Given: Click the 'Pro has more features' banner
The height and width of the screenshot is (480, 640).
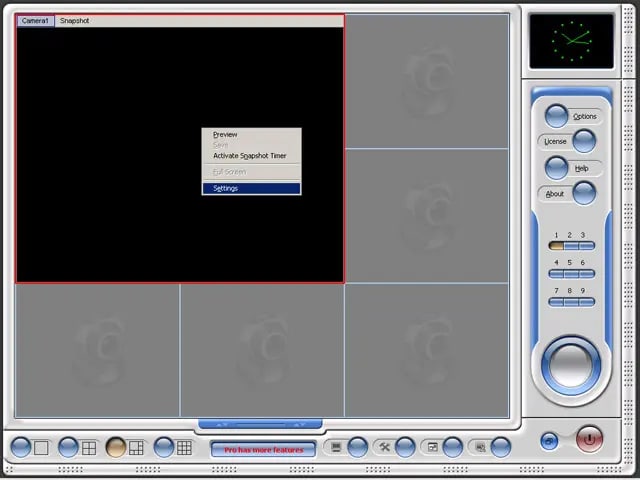Looking at the screenshot, I should pos(263,450).
